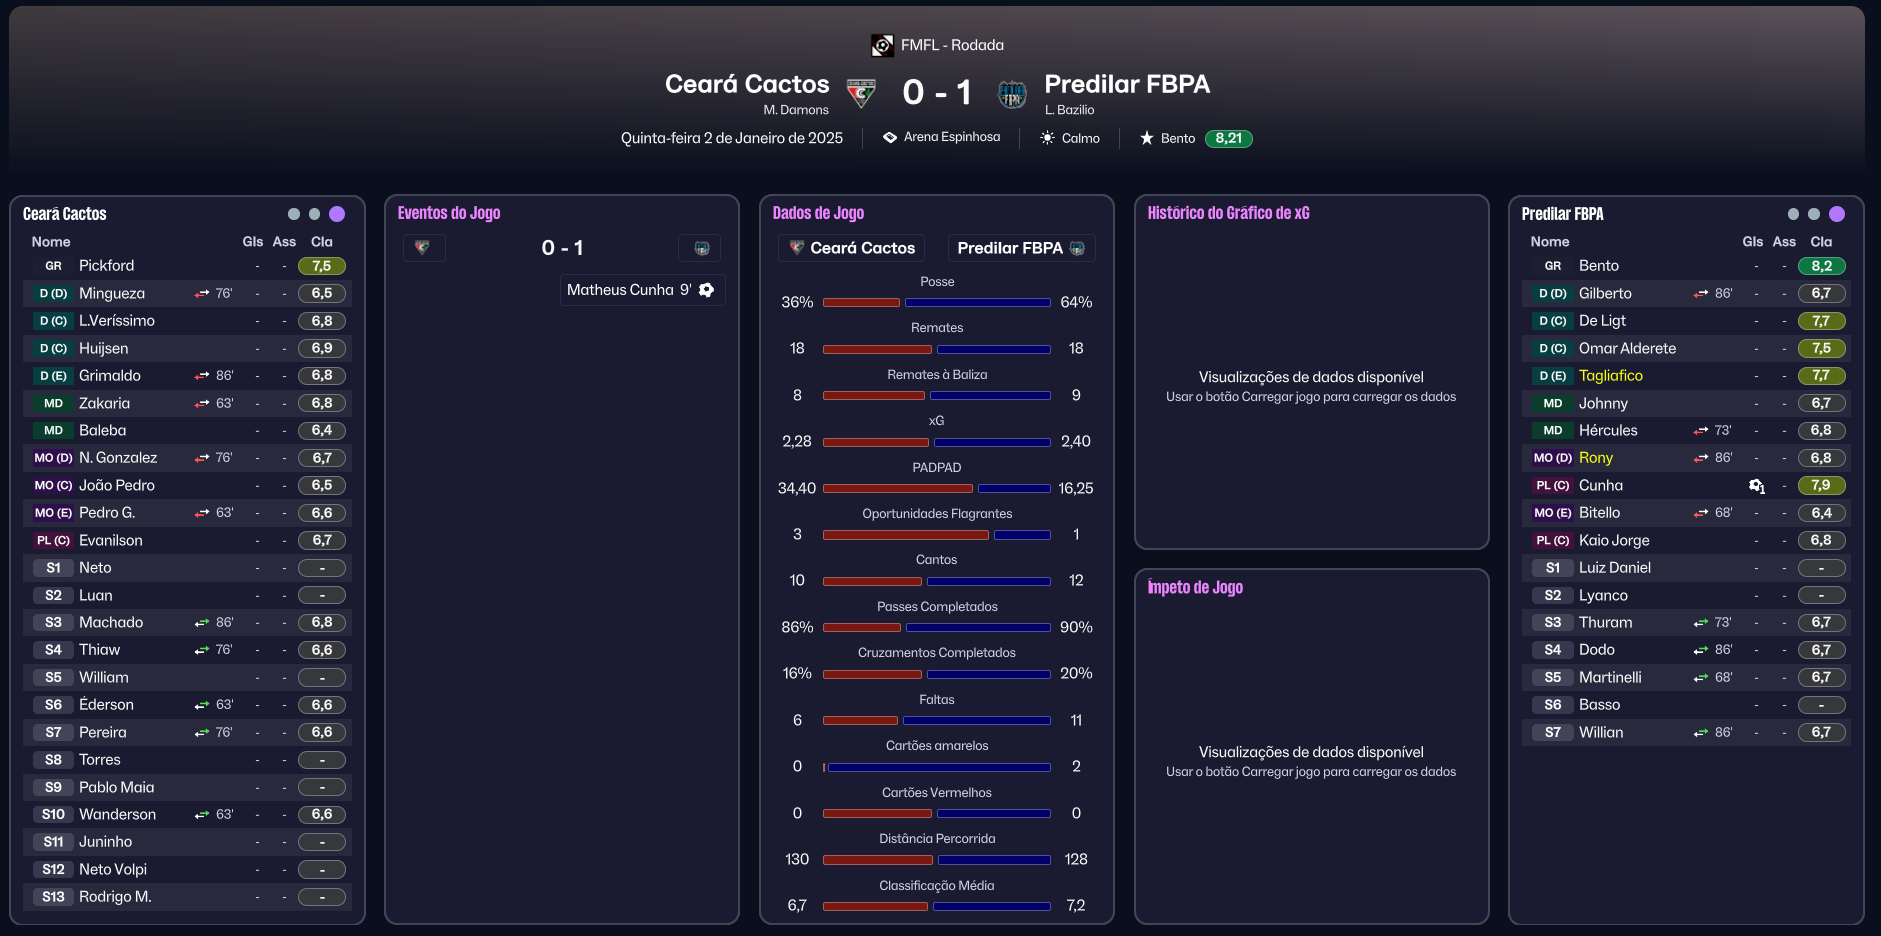The height and width of the screenshot is (936, 1881).
Task: Switch to Predilar FBPA tab in Dados de Jogo
Action: point(1021,248)
